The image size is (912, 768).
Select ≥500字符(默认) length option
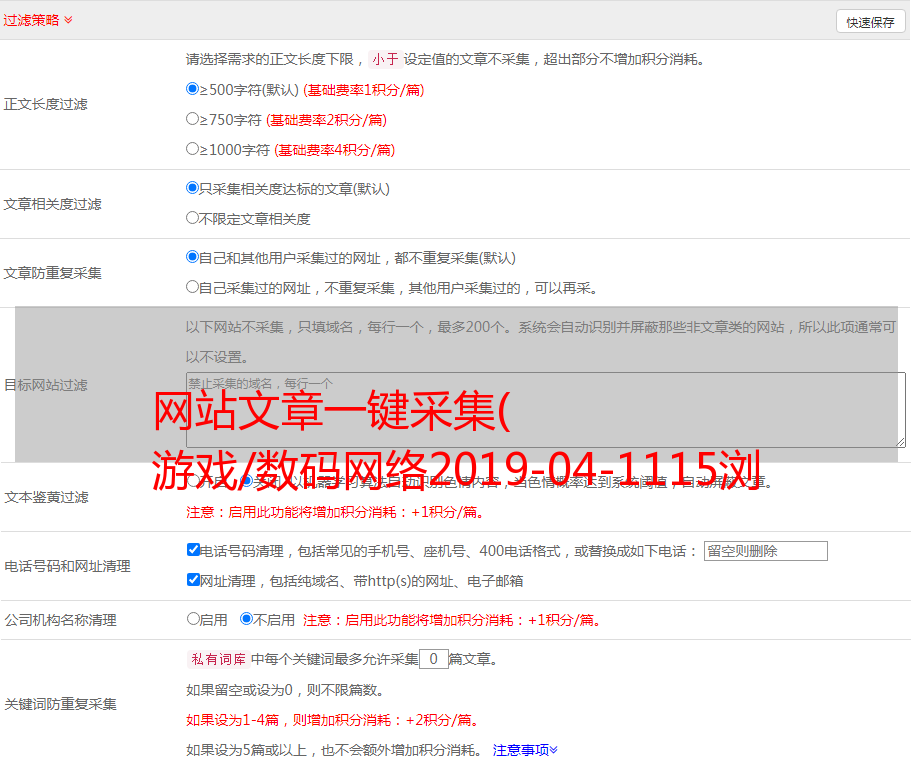tap(192, 88)
